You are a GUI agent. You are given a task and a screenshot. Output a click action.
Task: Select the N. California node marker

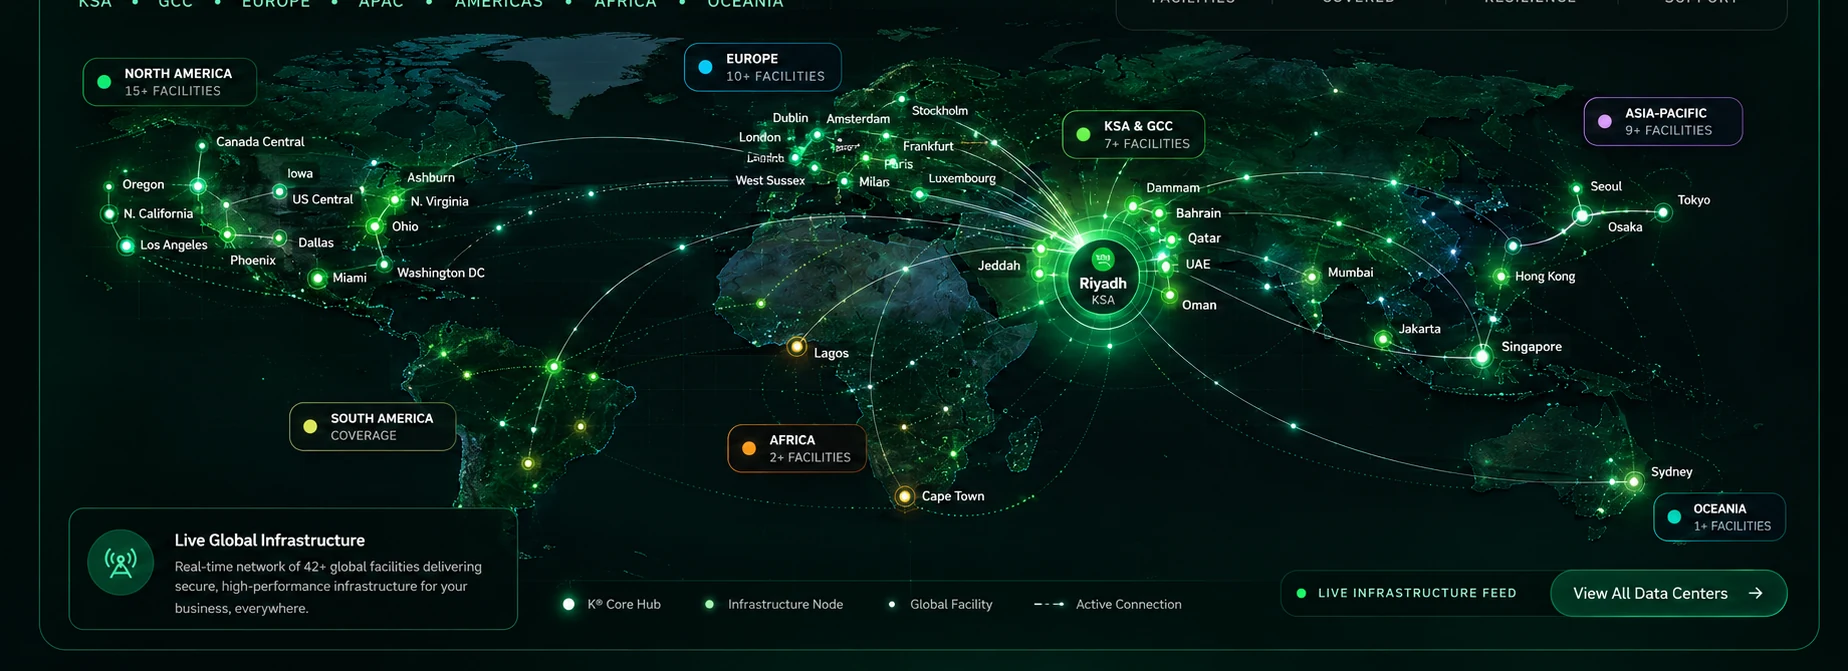(109, 214)
